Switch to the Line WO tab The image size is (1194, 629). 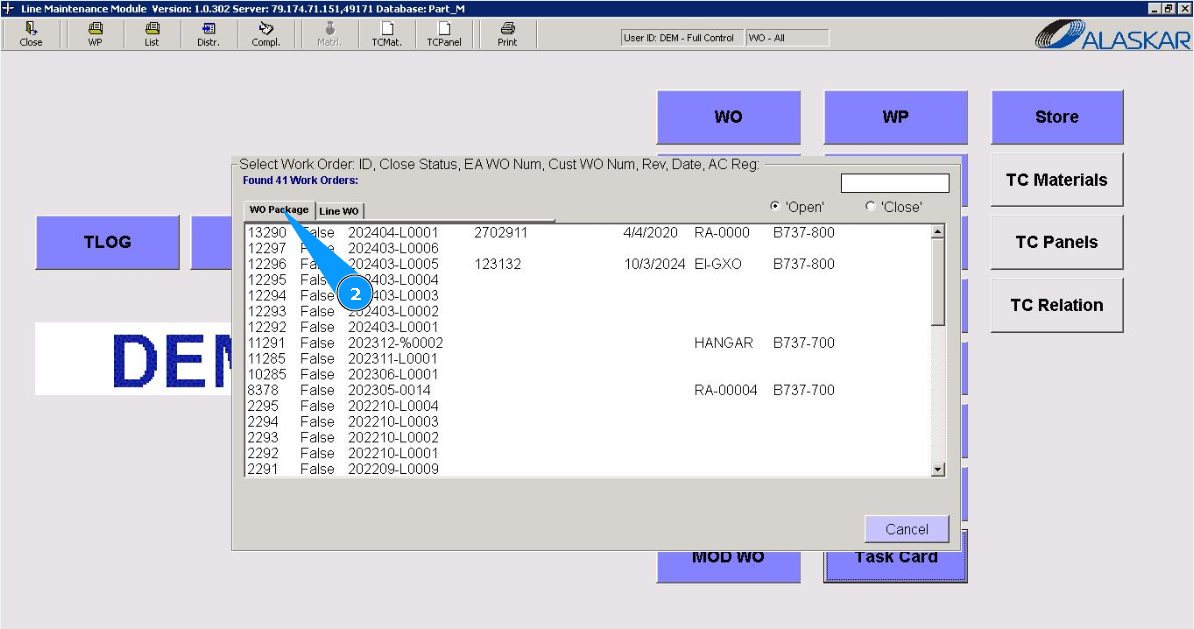click(339, 211)
